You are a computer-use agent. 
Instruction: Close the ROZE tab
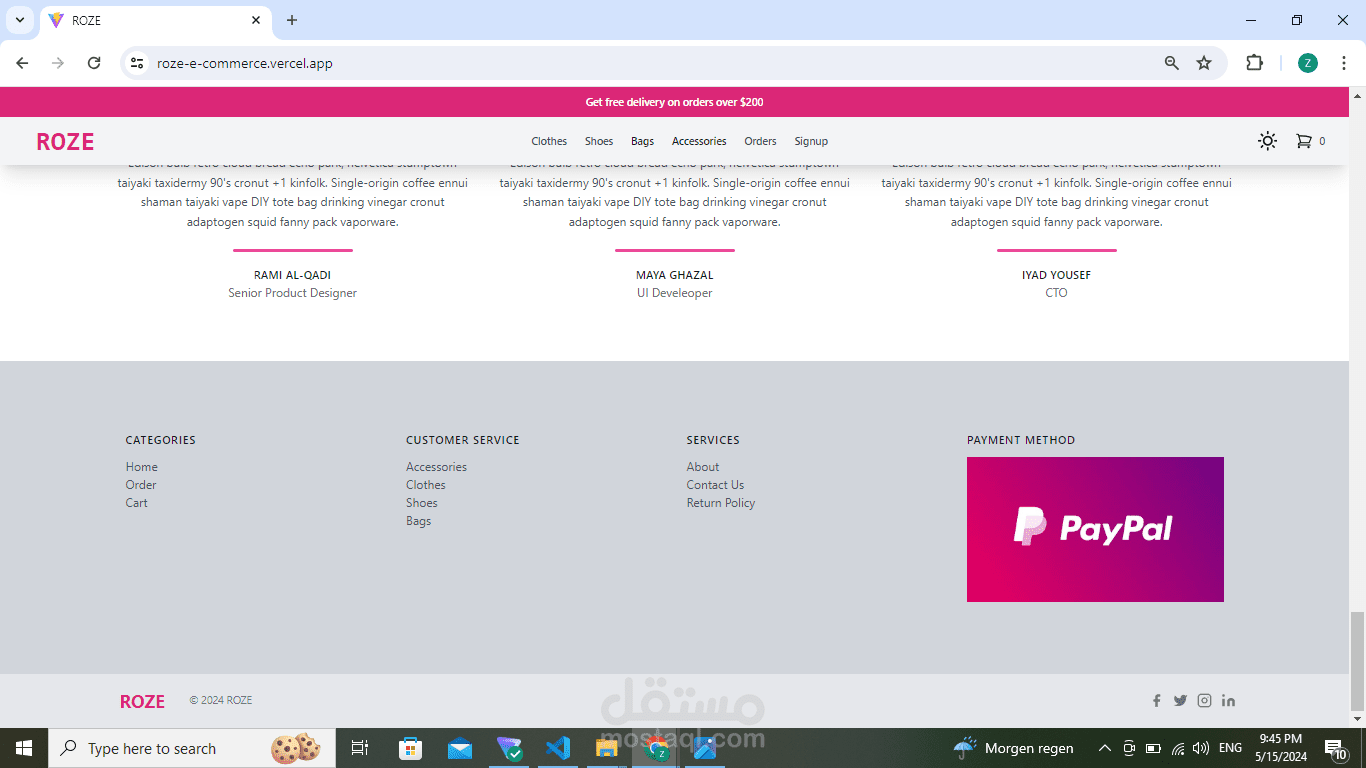[x=256, y=20]
